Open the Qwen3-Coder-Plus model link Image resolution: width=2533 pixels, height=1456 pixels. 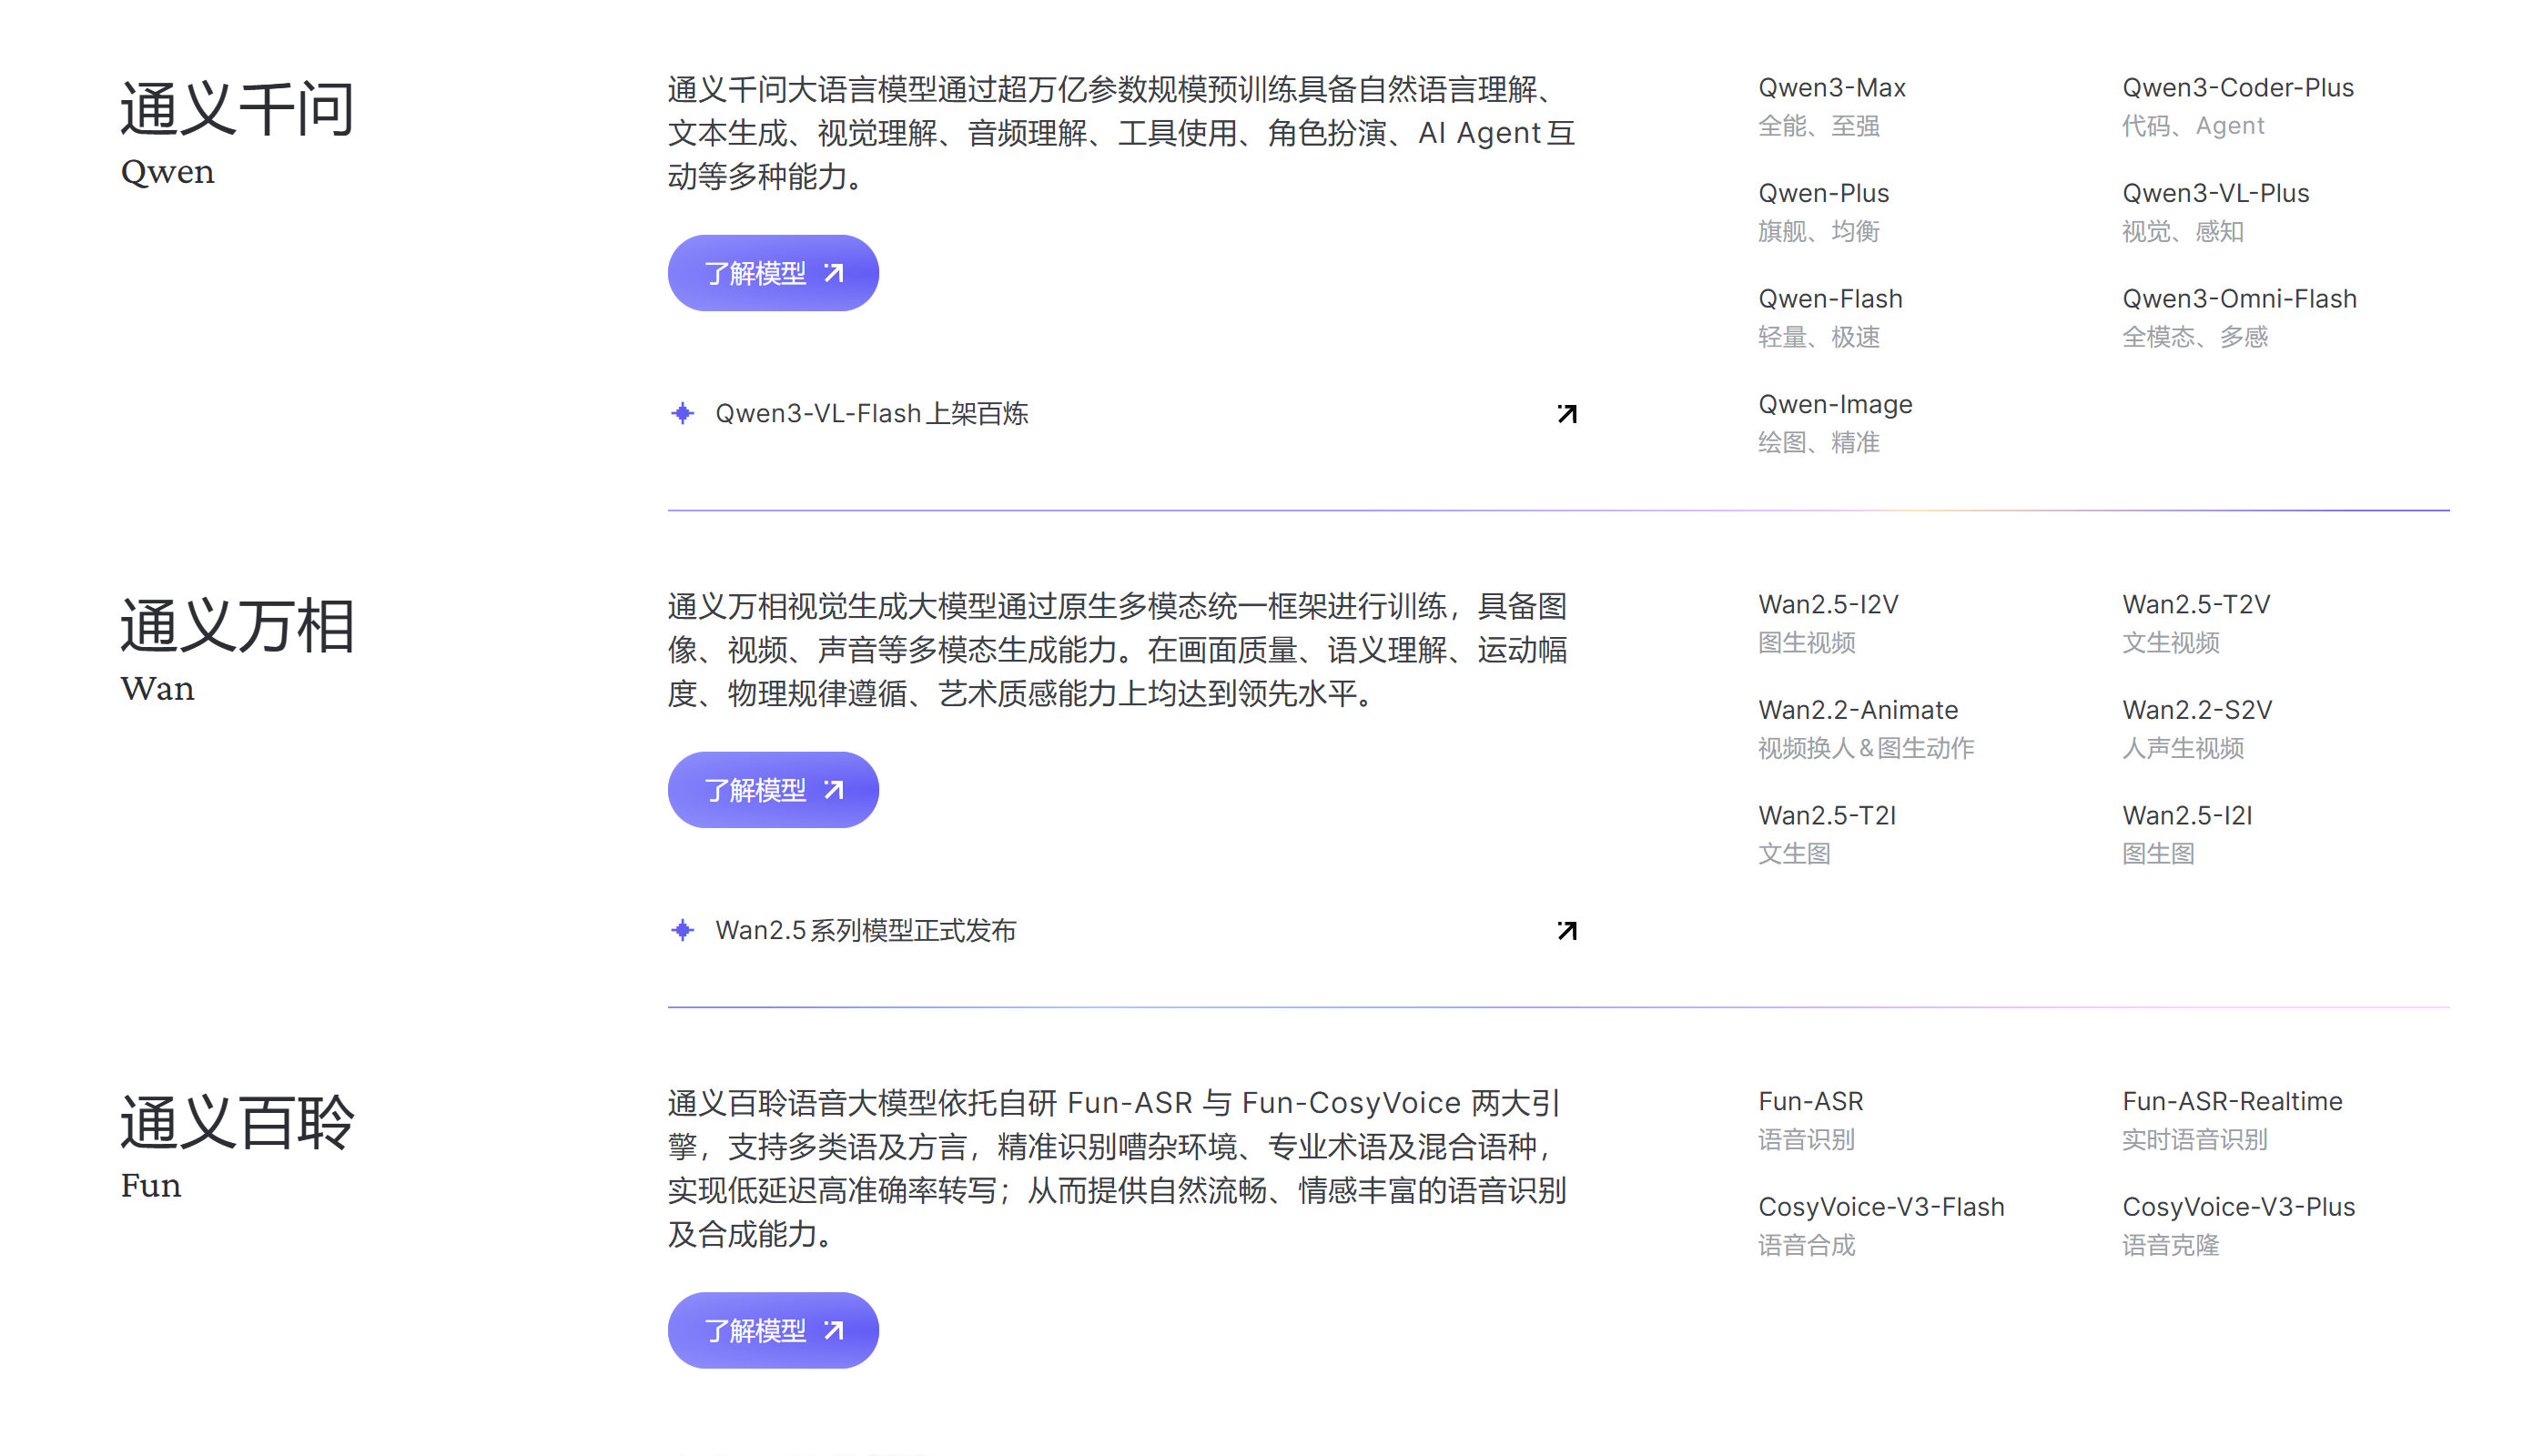point(2237,88)
